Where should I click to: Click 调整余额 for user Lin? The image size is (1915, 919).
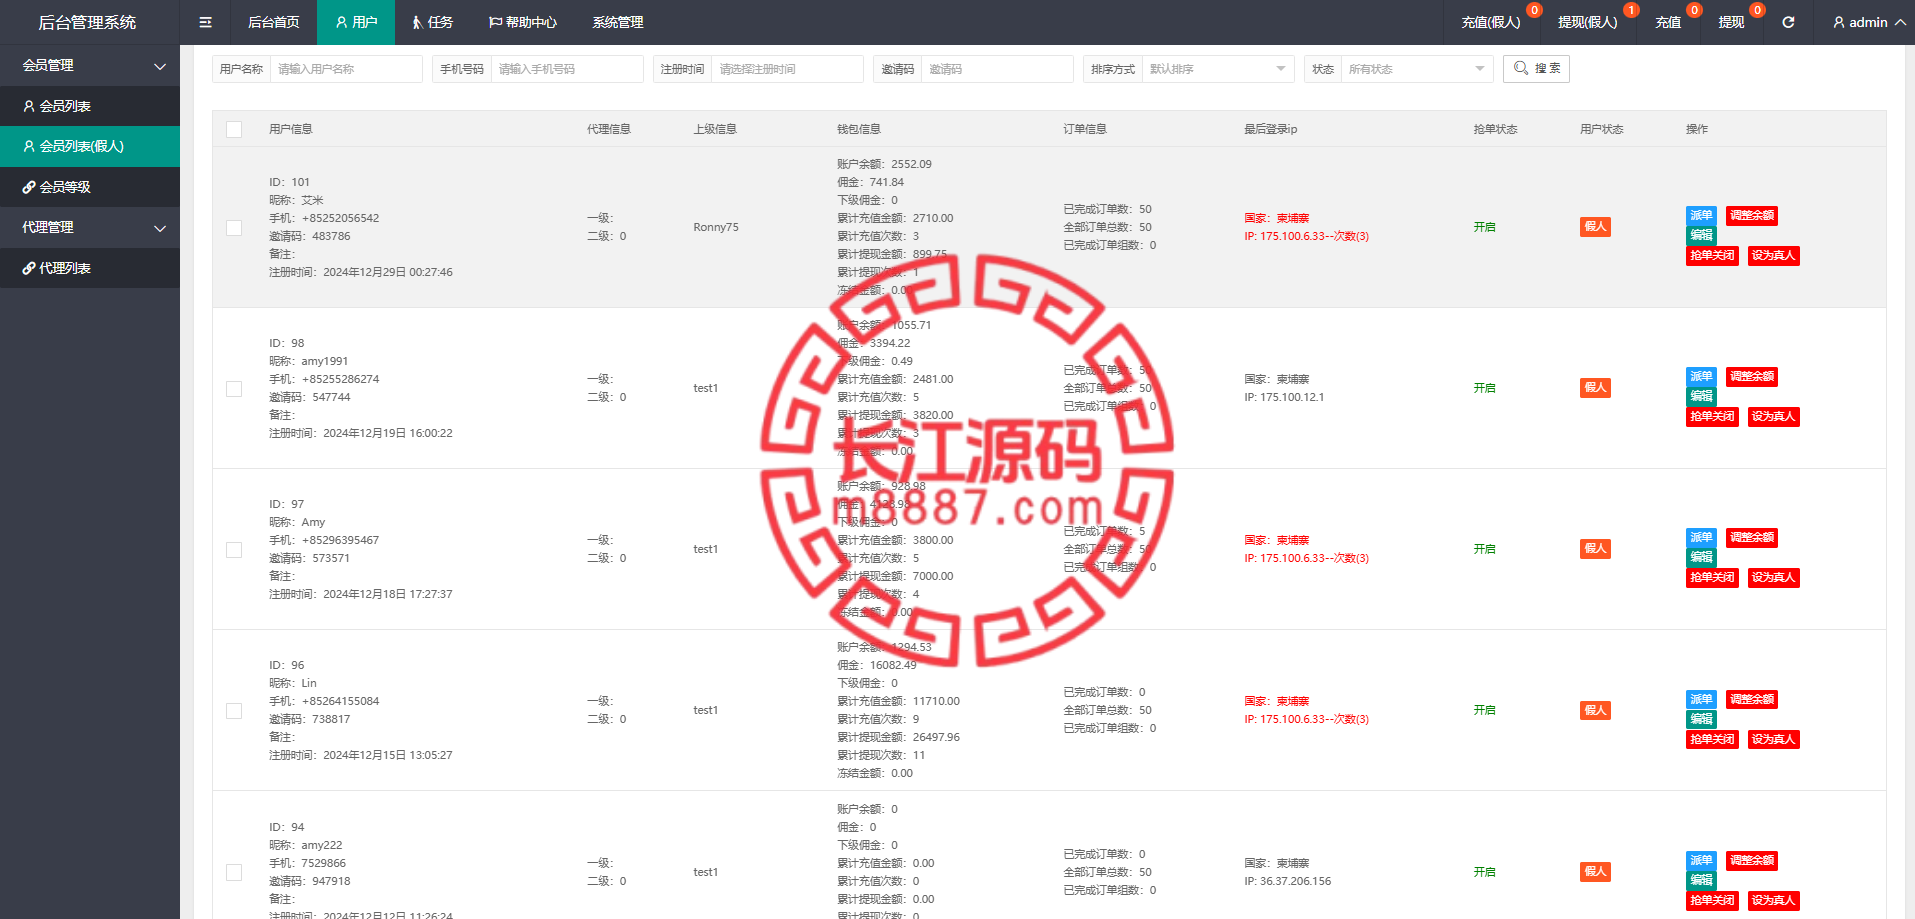click(x=1752, y=699)
